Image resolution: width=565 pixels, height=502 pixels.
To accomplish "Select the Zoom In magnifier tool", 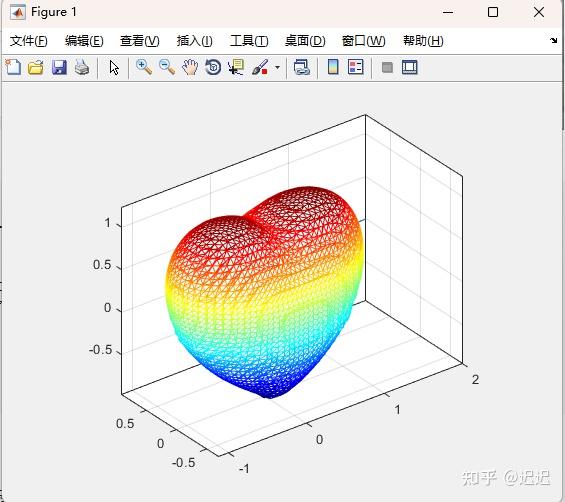I will pyautogui.click(x=144, y=67).
